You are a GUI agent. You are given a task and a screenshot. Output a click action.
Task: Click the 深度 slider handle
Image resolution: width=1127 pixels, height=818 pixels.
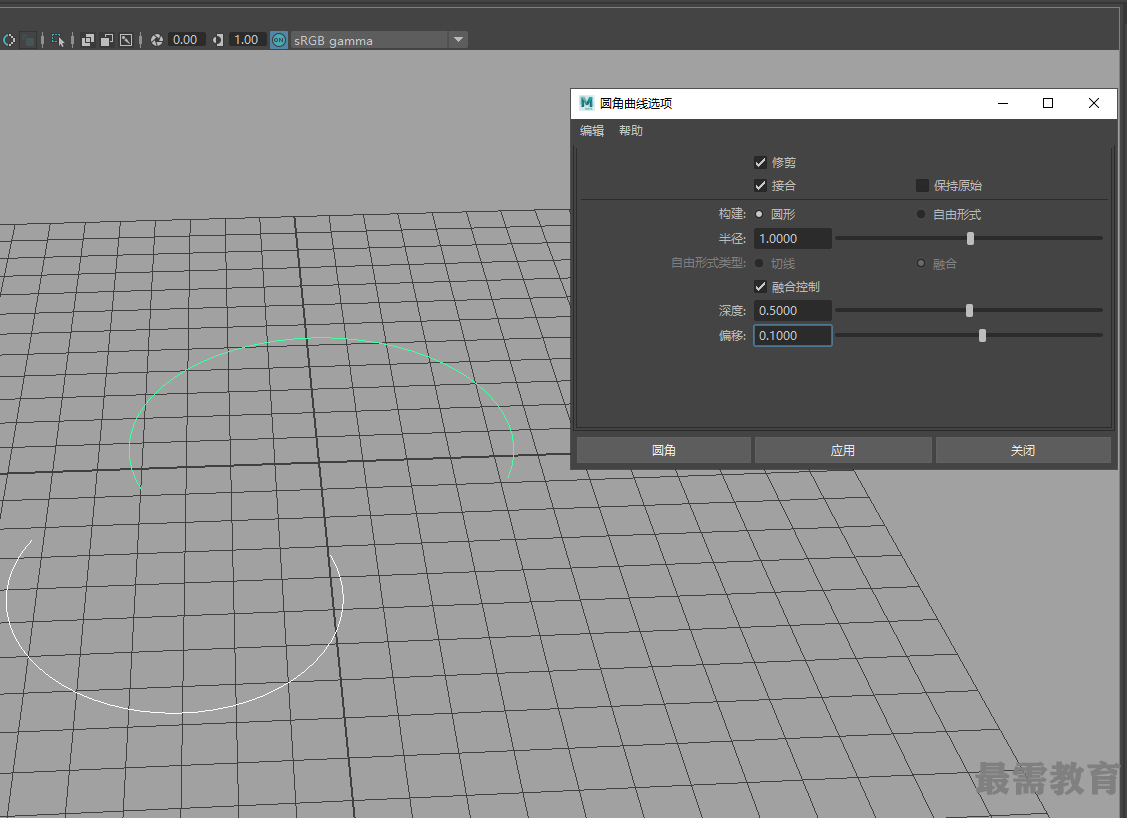(970, 311)
